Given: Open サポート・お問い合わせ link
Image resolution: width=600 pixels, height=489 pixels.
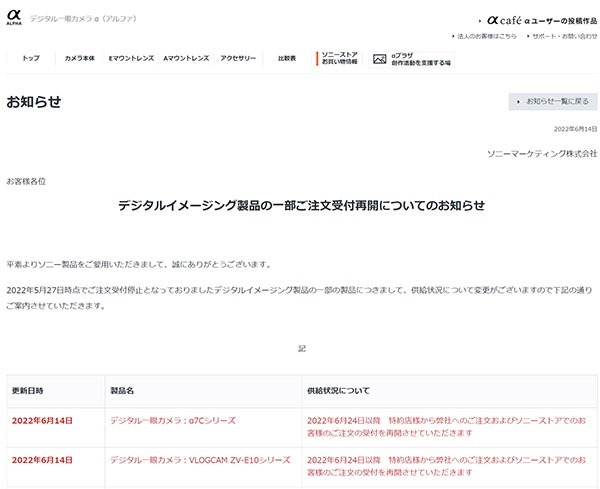Looking at the screenshot, I should pyautogui.click(x=564, y=36).
